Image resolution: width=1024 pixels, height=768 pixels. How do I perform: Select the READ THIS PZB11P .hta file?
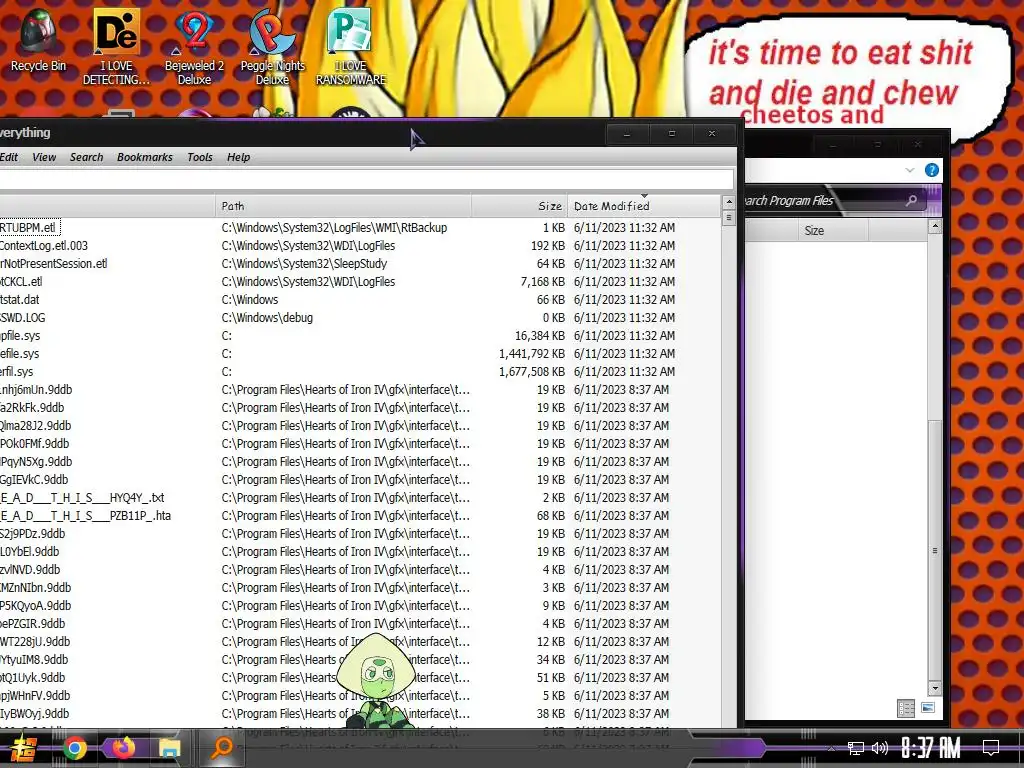pos(360,515)
